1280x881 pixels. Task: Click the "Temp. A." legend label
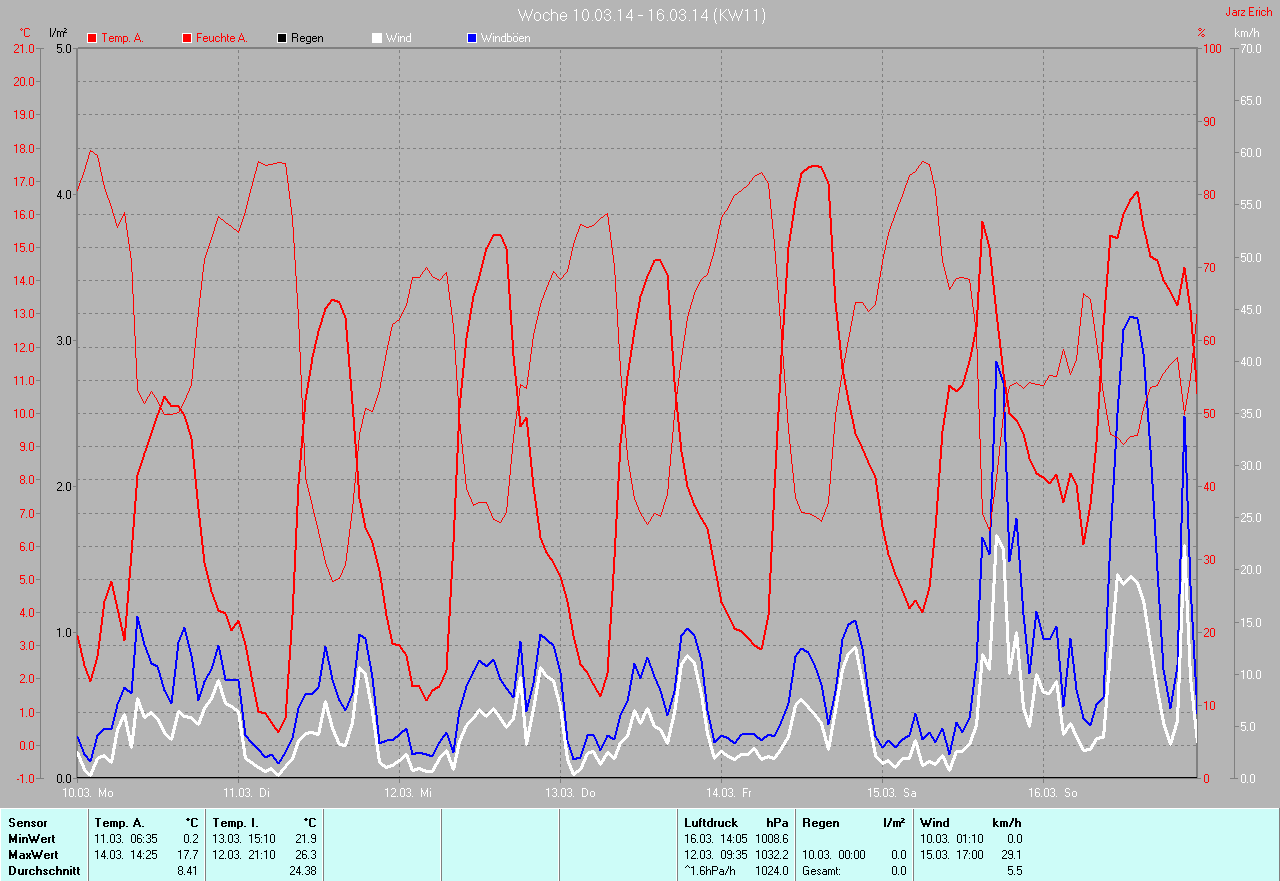pyautogui.click(x=123, y=38)
